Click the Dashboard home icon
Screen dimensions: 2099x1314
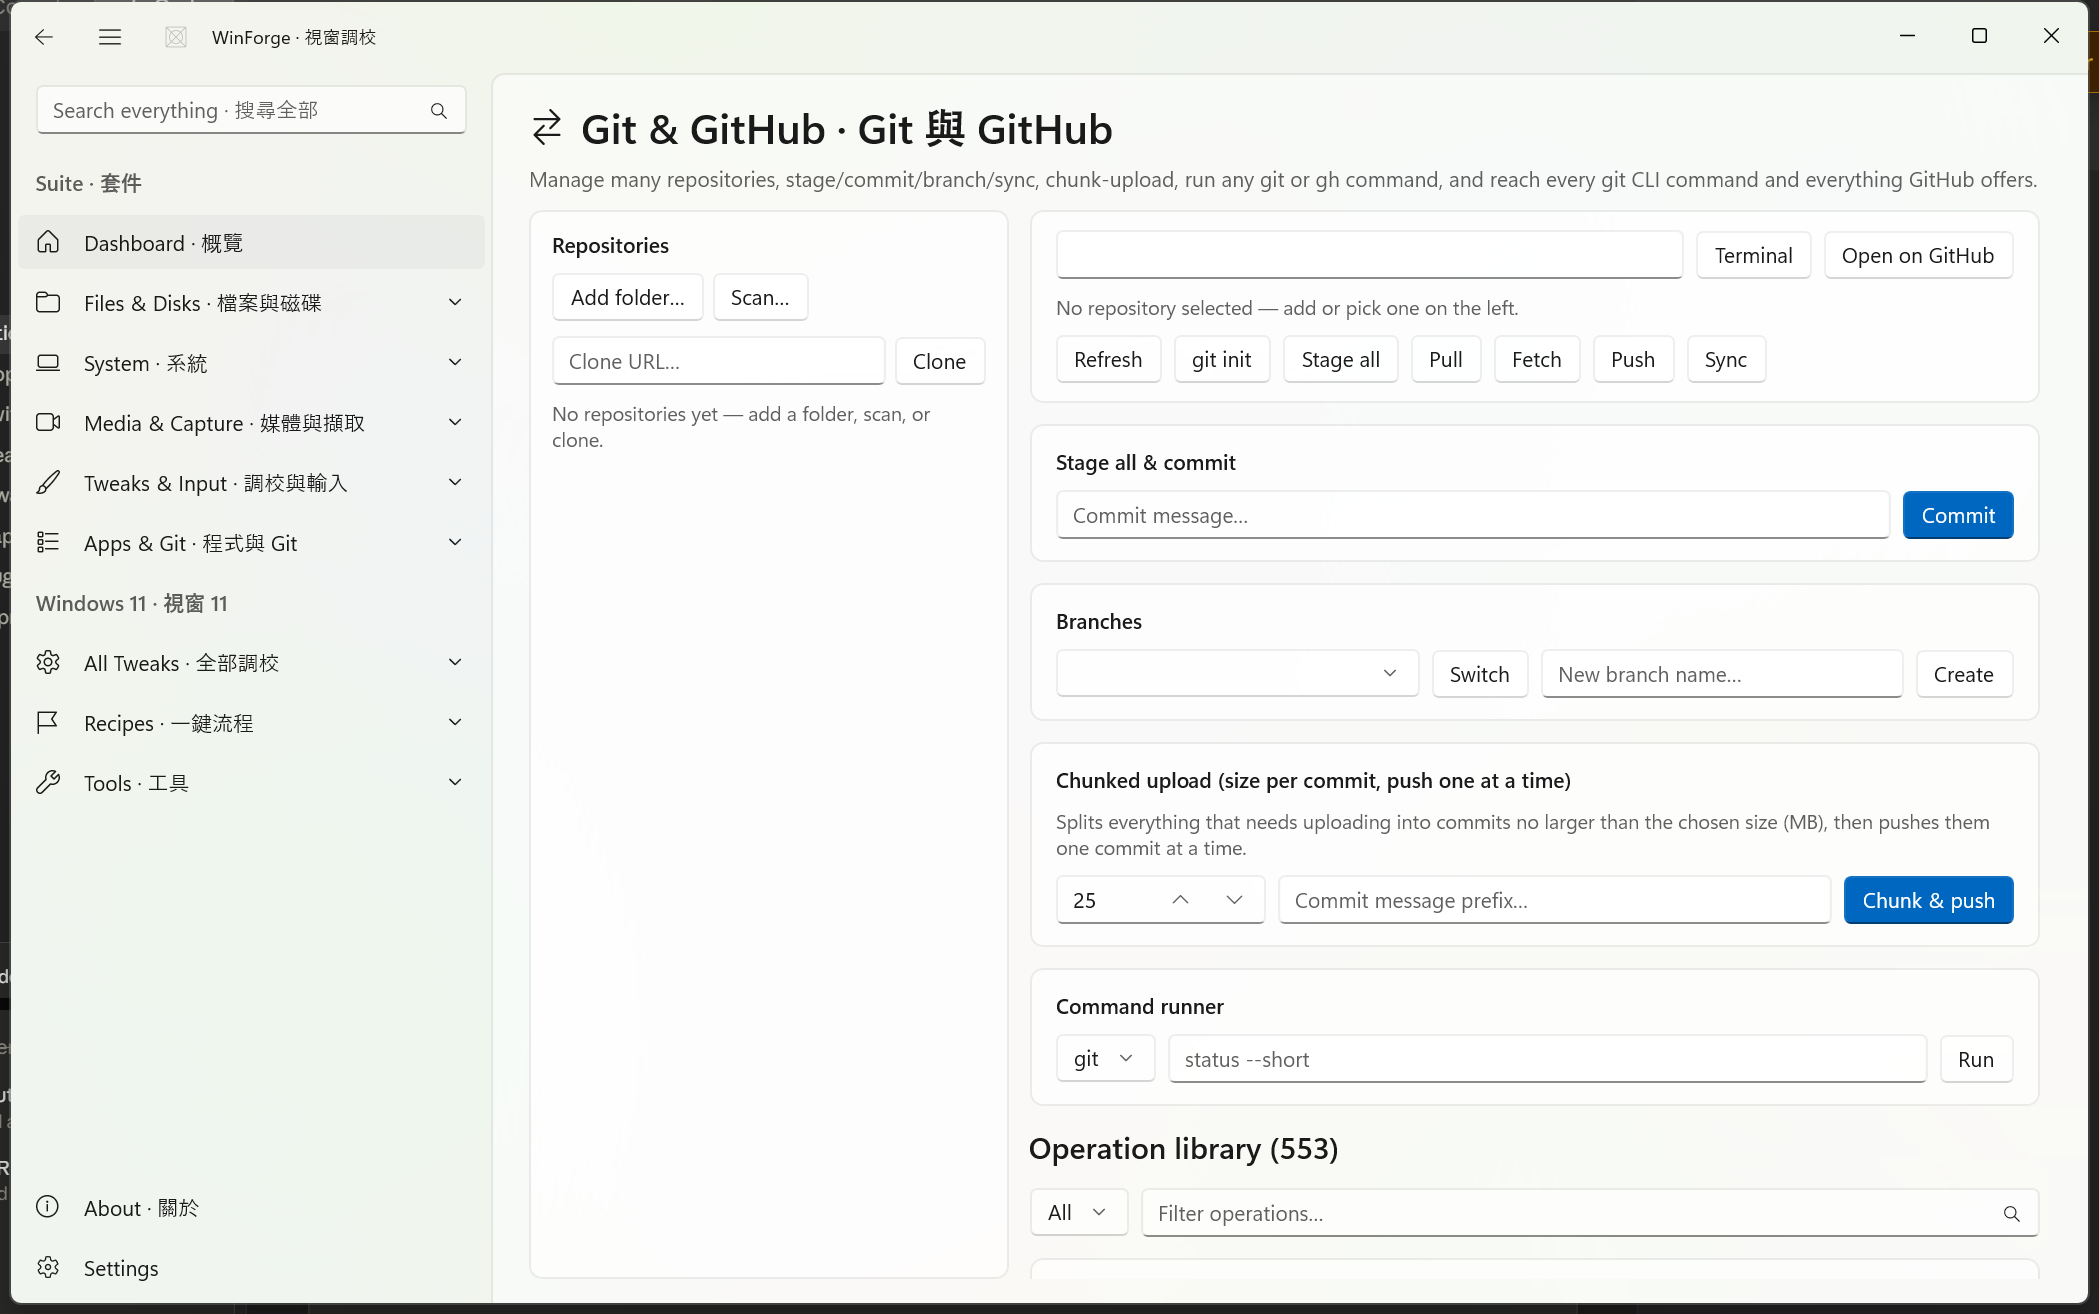point(48,243)
